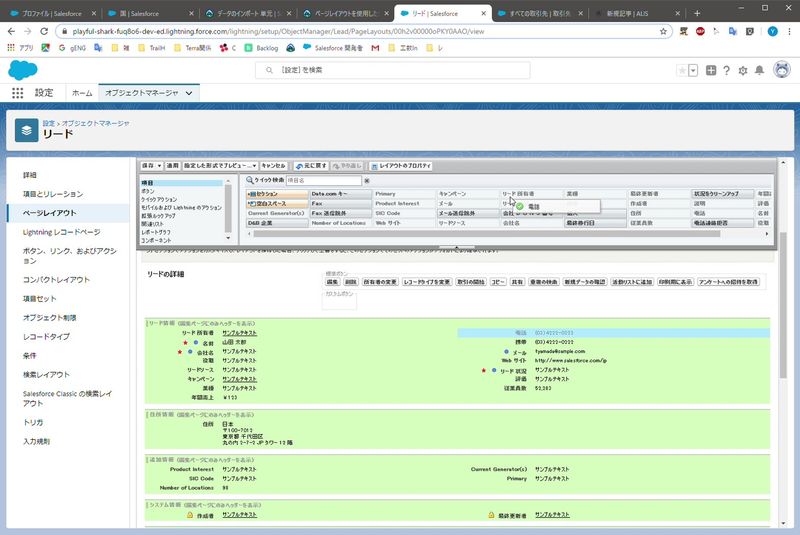Expand the オブジェクトマネージャ tab chevron
The width and height of the screenshot is (800, 535).
point(187,93)
